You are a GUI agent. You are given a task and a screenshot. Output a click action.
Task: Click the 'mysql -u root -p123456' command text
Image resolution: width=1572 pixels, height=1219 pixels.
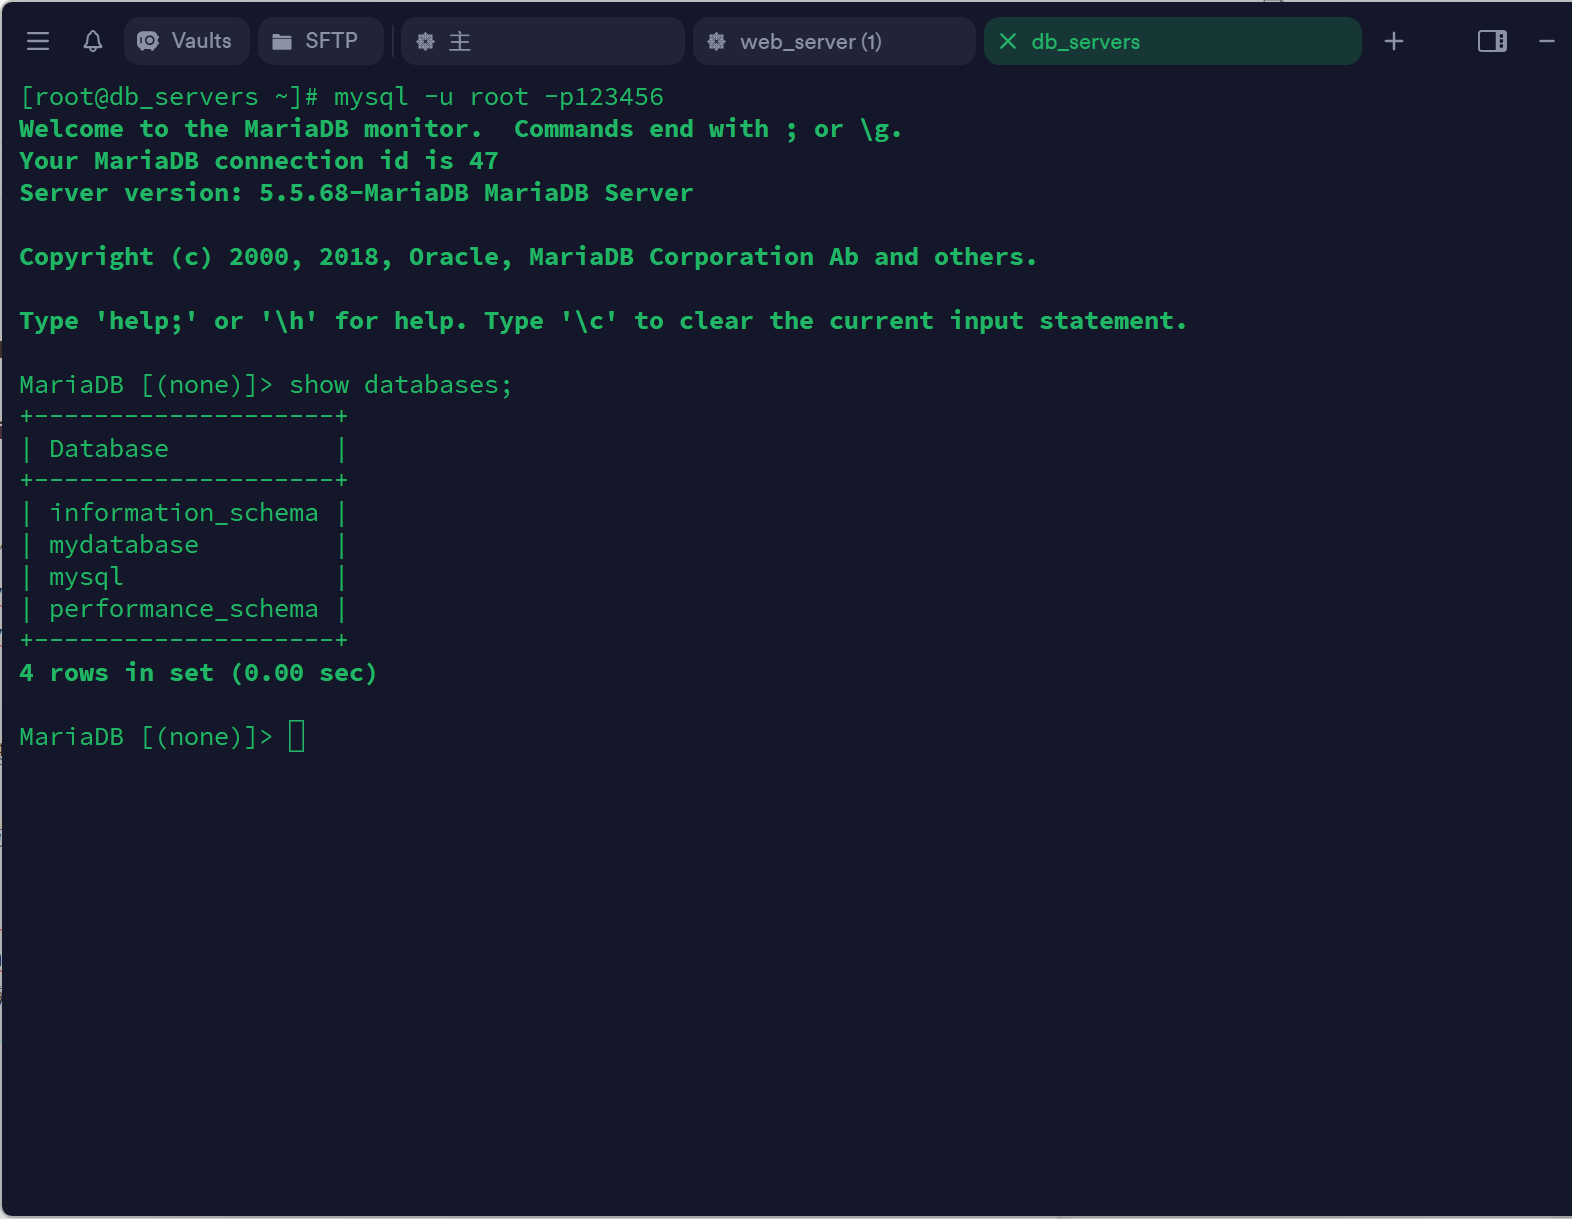[x=498, y=97]
